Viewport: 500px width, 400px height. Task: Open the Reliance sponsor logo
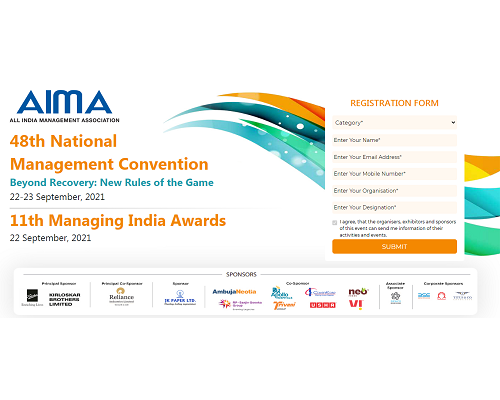[121, 296]
